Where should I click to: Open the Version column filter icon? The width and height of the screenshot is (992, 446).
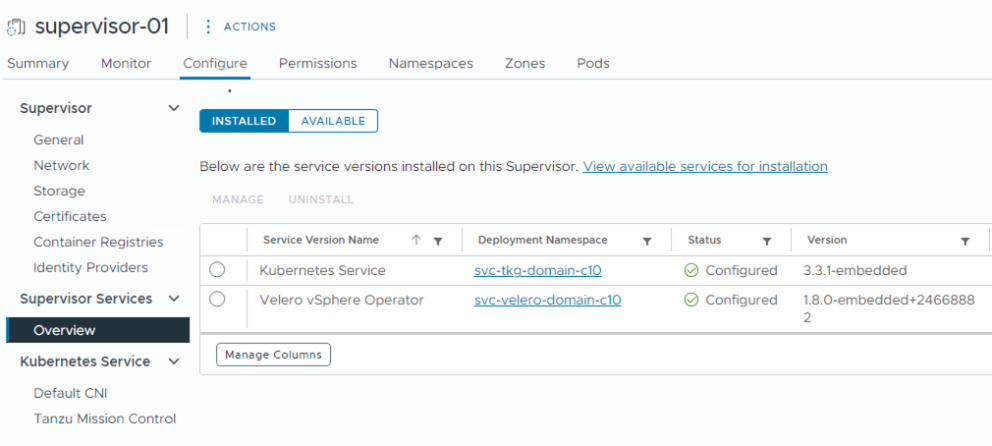coord(965,241)
